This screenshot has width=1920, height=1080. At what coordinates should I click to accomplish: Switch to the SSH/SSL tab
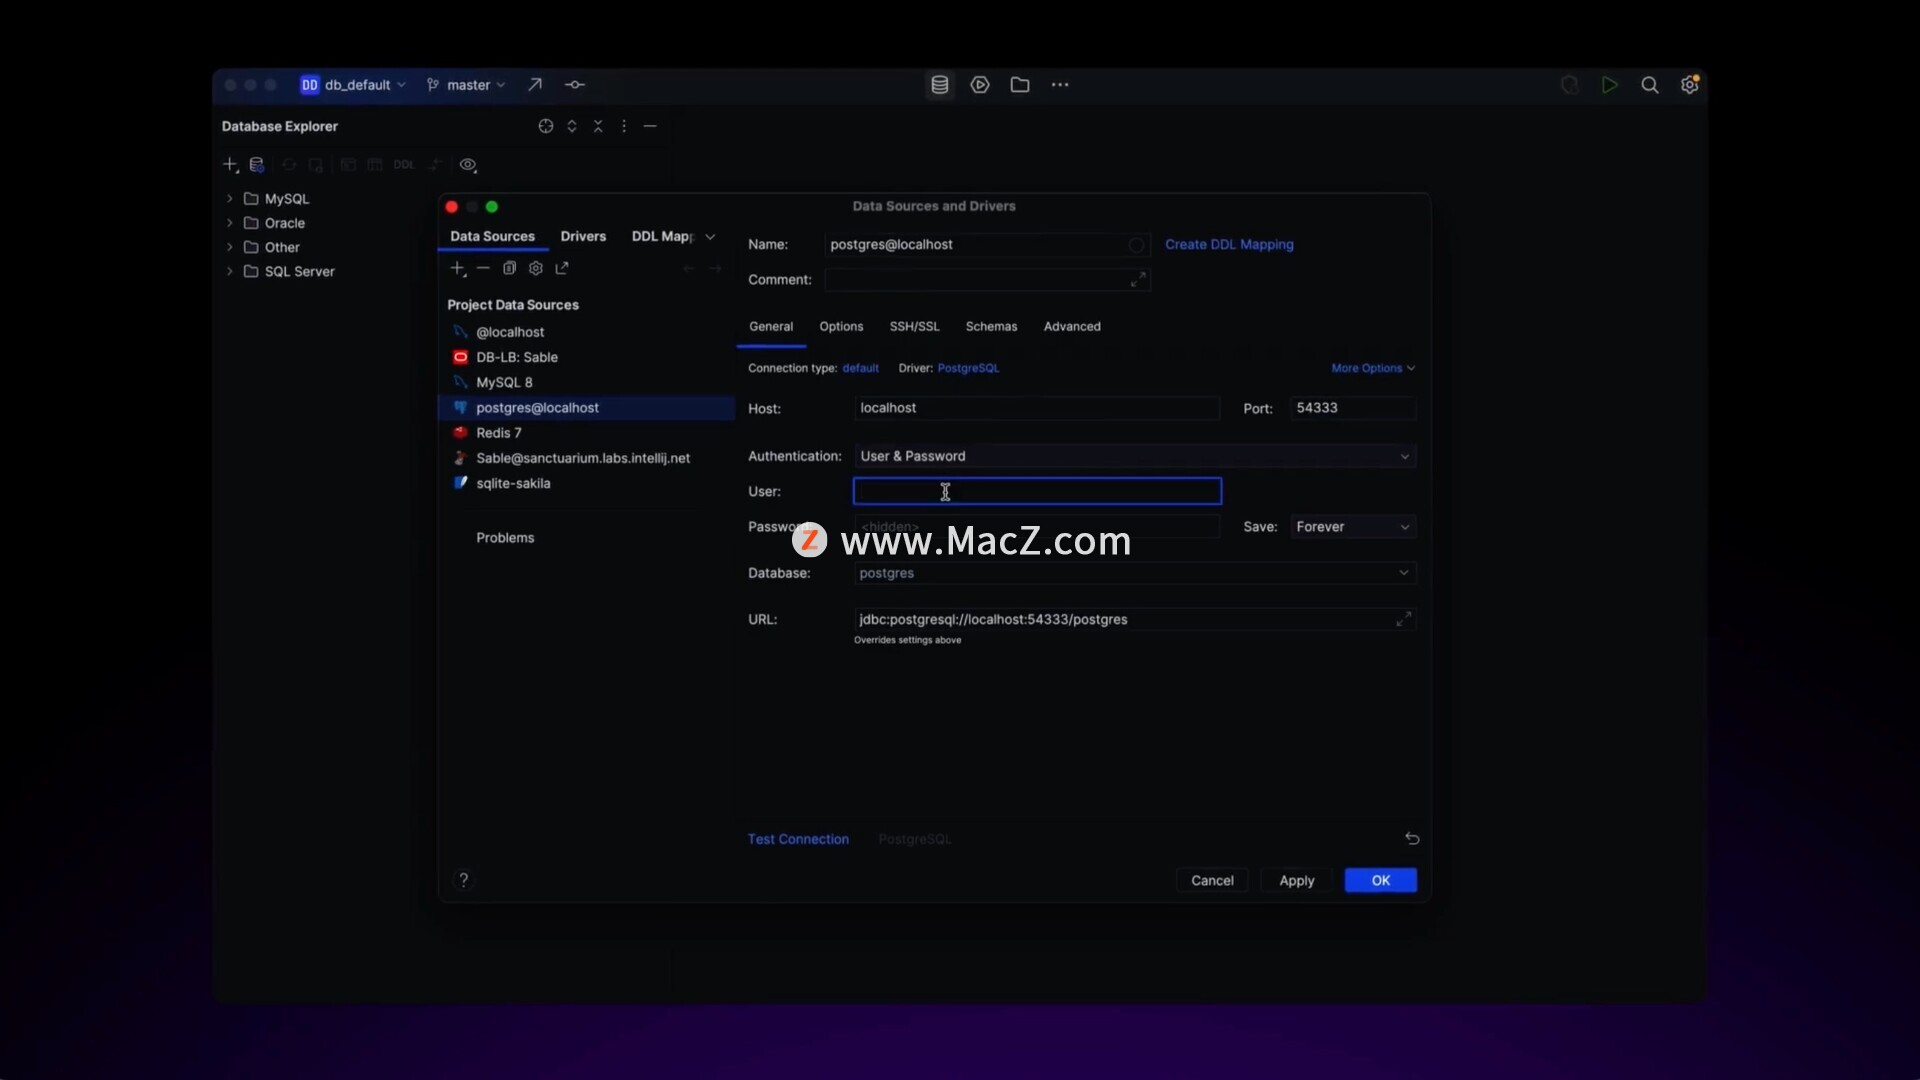[x=914, y=327]
